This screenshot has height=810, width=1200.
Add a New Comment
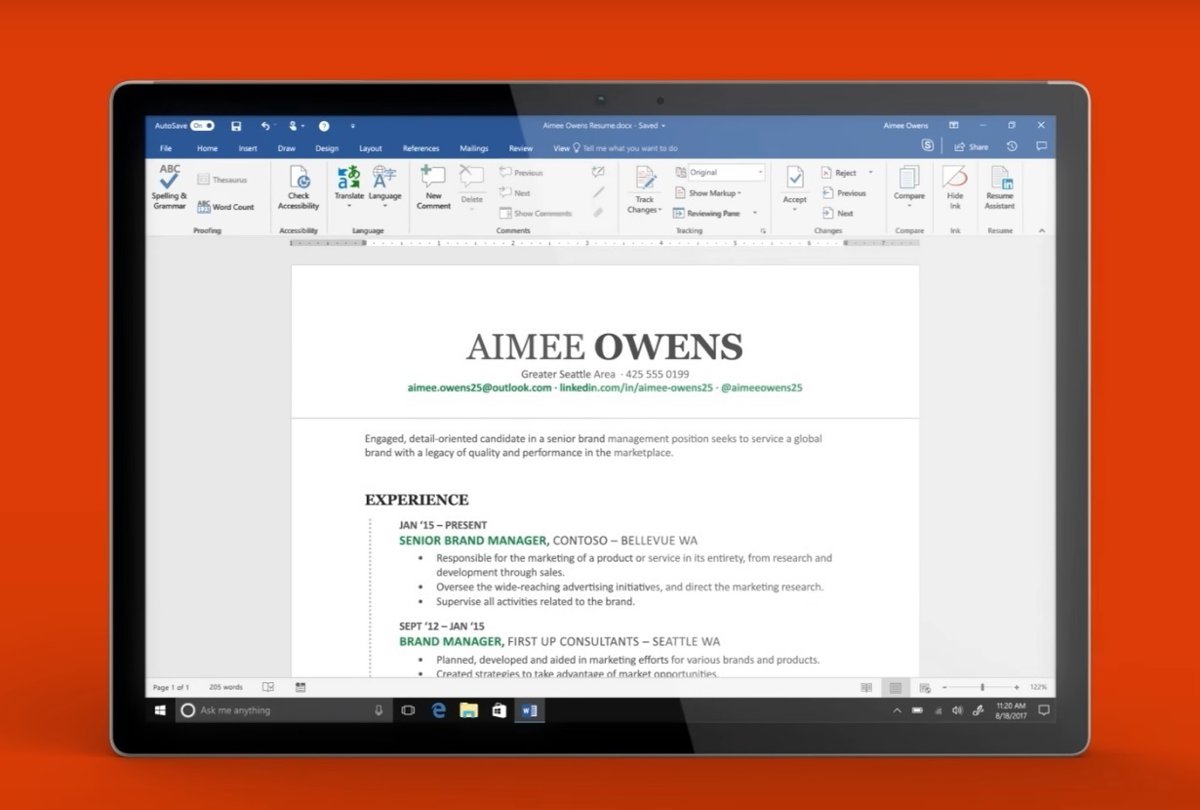click(x=433, y=186)
